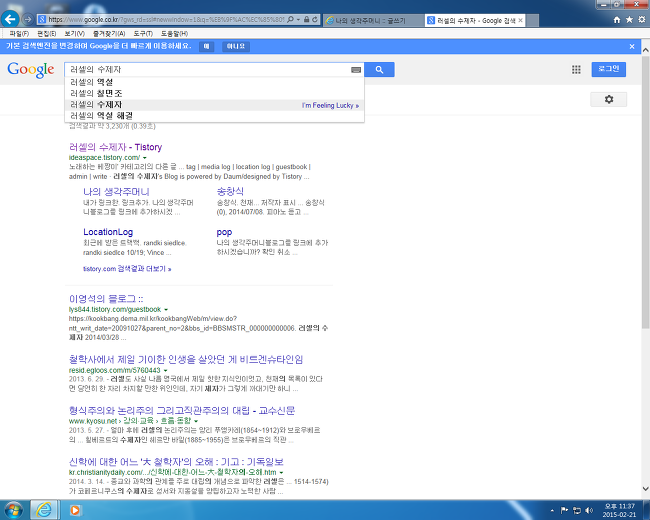Dismiss the blue notification bar with X
The width and height of the screenshot is (650, 520).
pos(632,46)
